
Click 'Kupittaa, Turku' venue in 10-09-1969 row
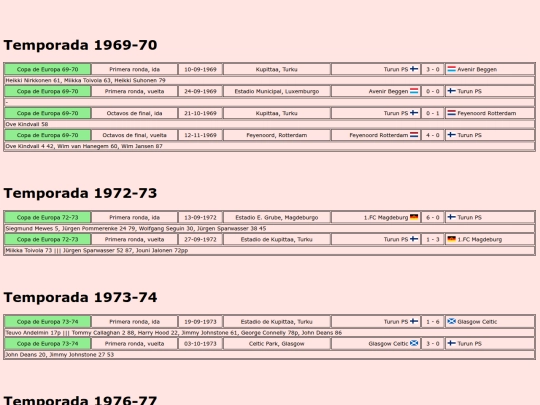277,69
